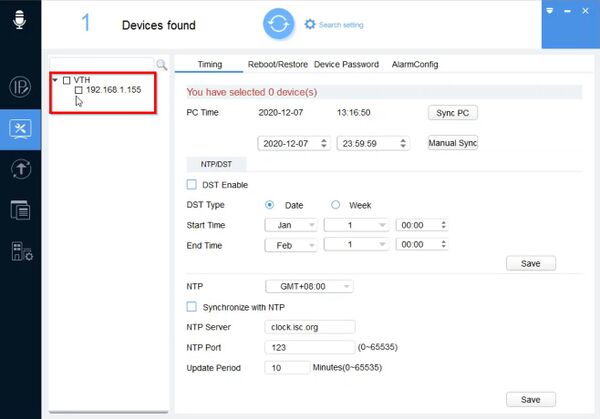The image size is (600, 419).
Task: Select the System Settings tools sidebar icon
Action: (x=20, y=129)
